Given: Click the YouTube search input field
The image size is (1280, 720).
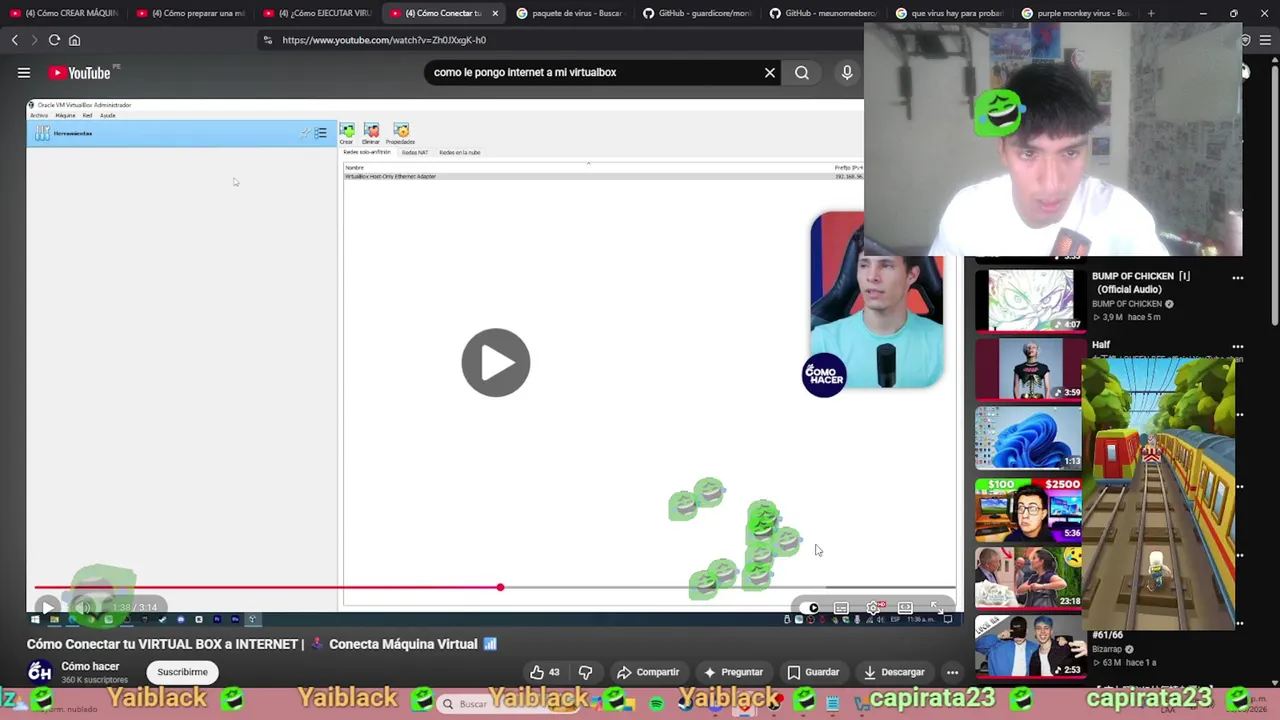Looking at the screenshot, I should pyautogui.click(x=593, y=72).
